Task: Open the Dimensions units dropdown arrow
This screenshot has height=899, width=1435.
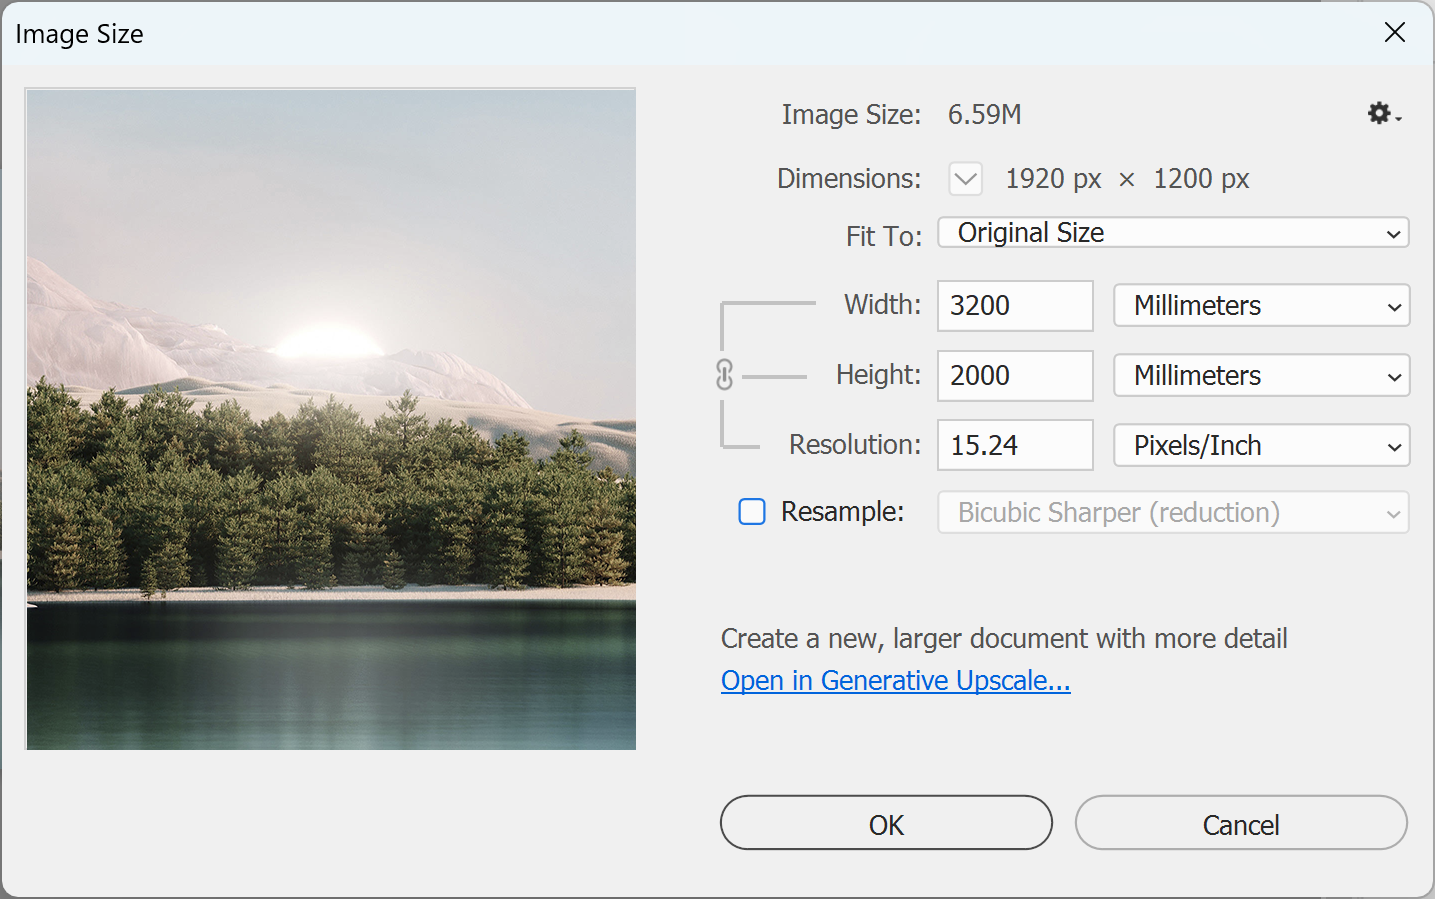Action: pyautogui.click(x=966, y=179)
